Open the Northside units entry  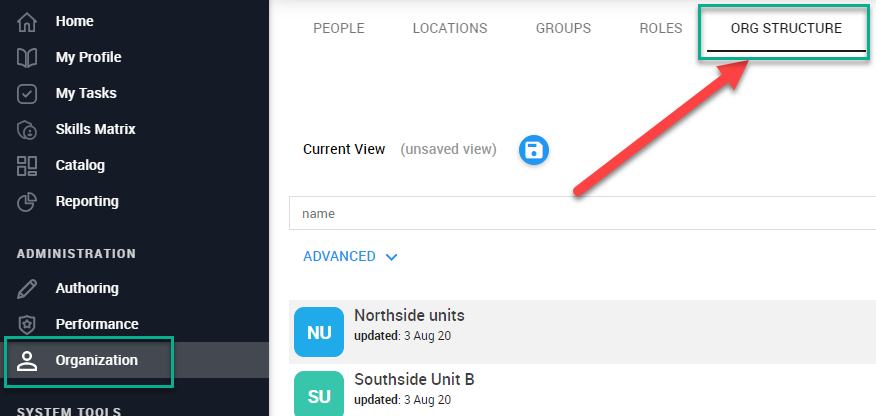click(x=582, y=332)
